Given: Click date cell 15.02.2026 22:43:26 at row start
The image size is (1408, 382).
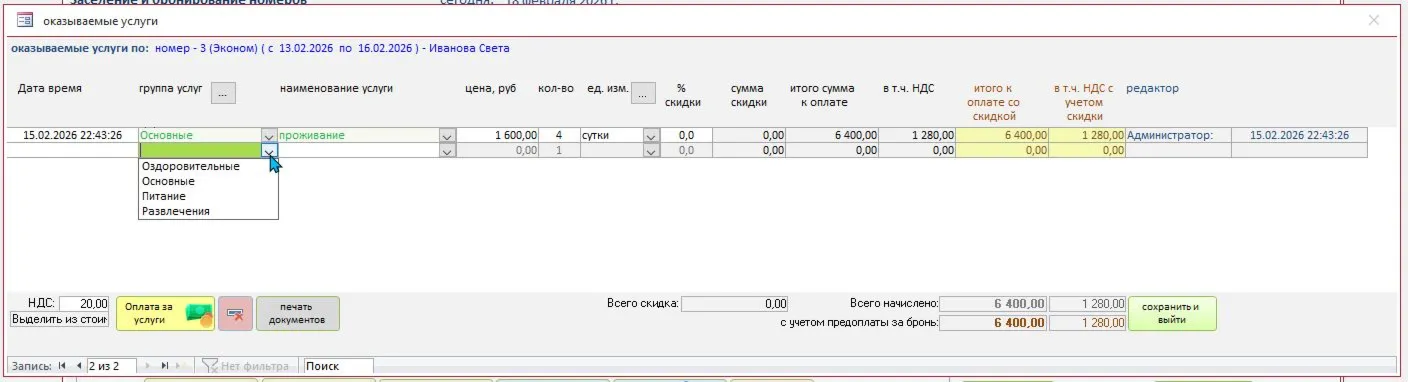Looking at the screenshot, I should pyautogui.click(x=72, y=135).
